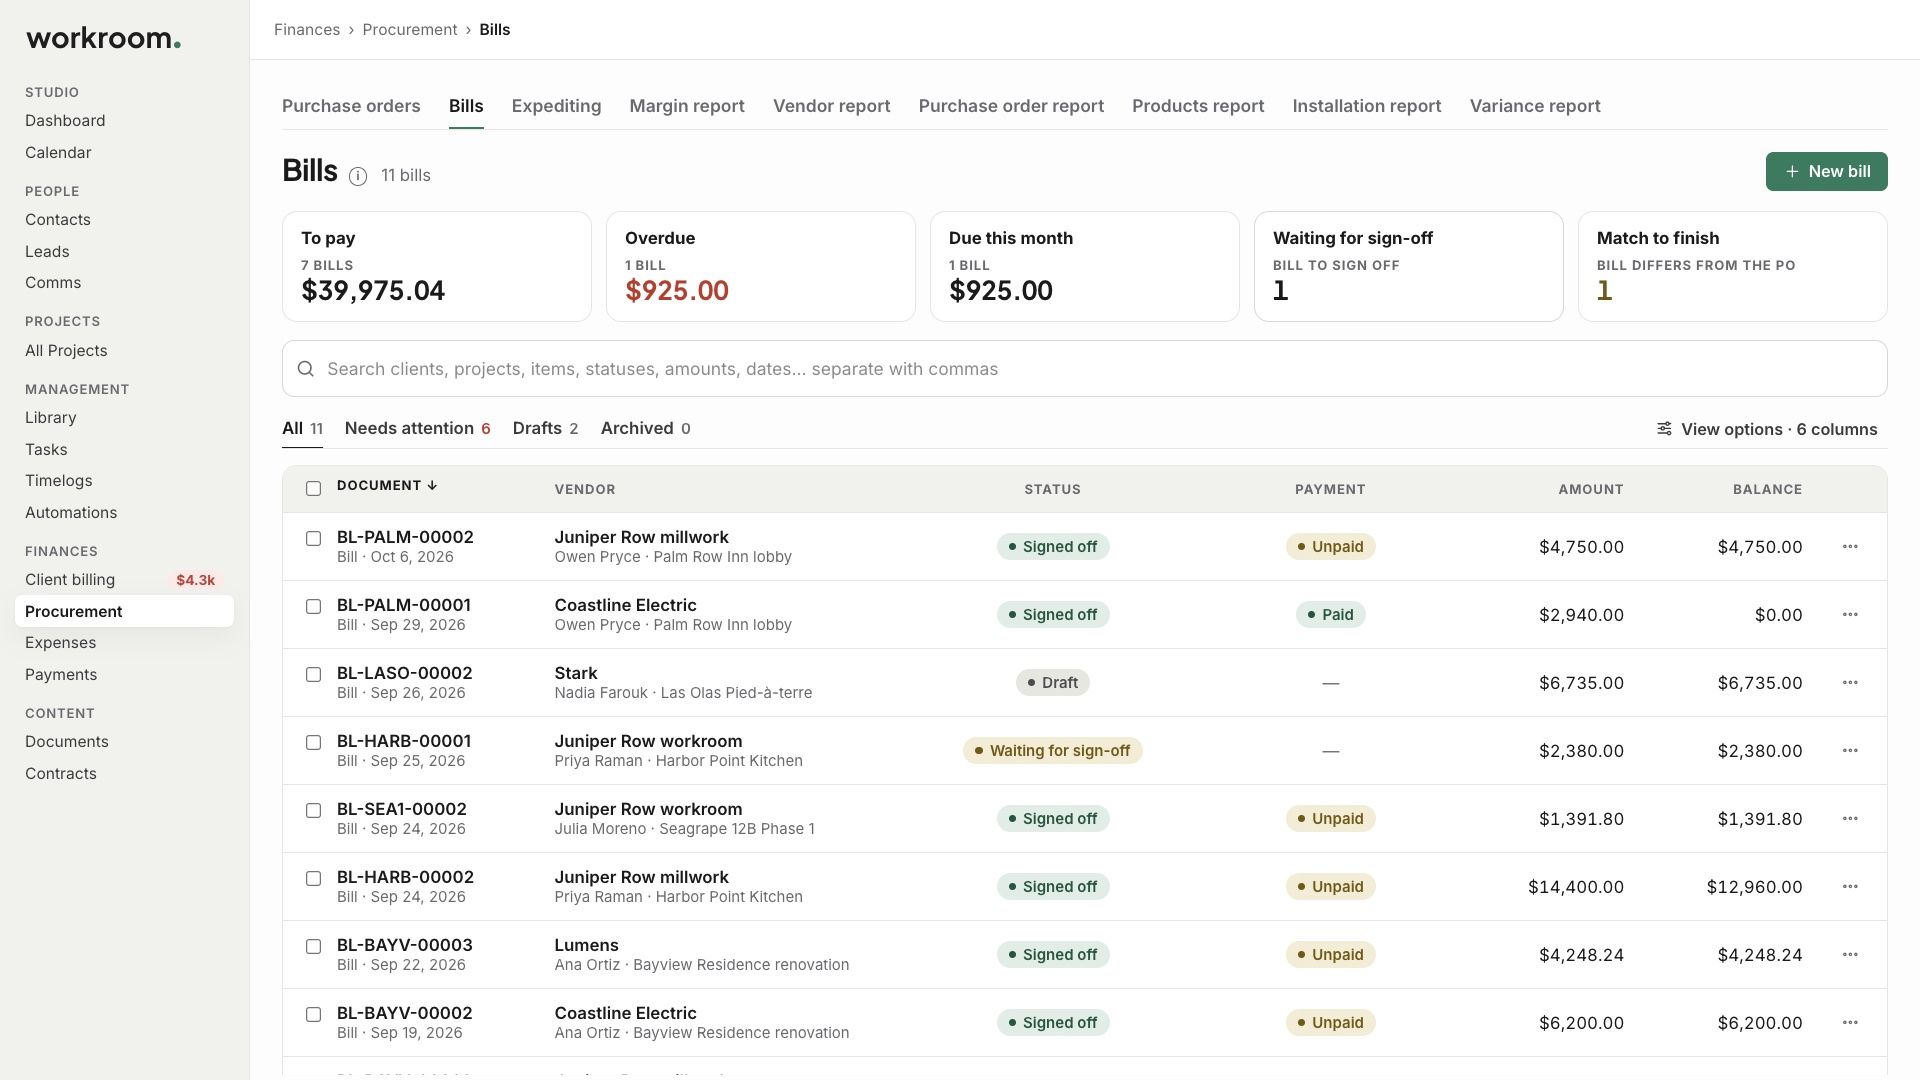
Task: Click the search bills input field
Action: tap(1084, 369)
